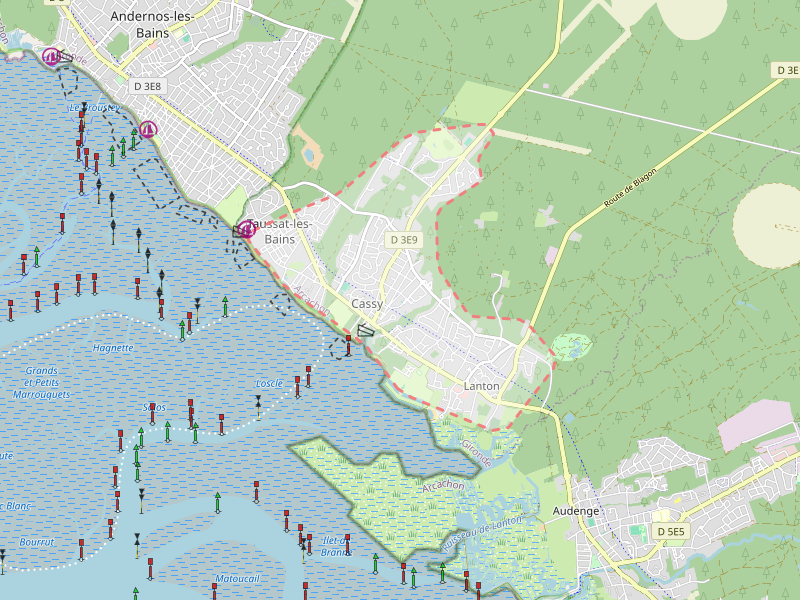Select the D 5E5 road shield
The height and width of the screenshot is (600, 800).
pos(670,531)
